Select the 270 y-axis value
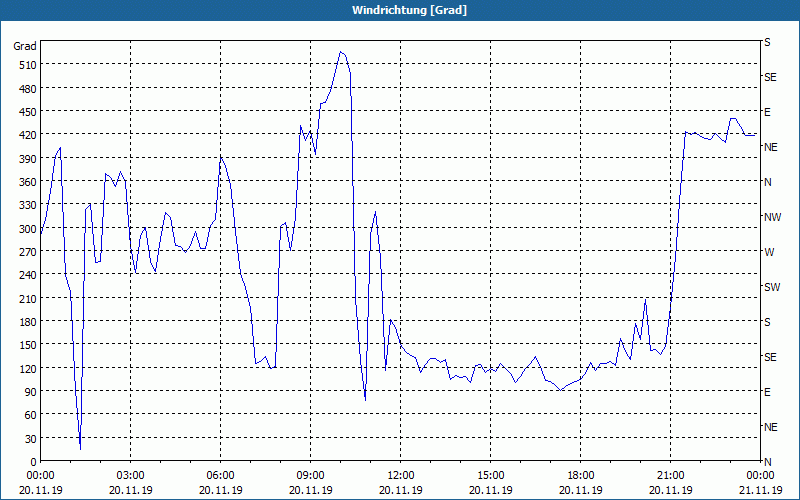 coord(28,252)
